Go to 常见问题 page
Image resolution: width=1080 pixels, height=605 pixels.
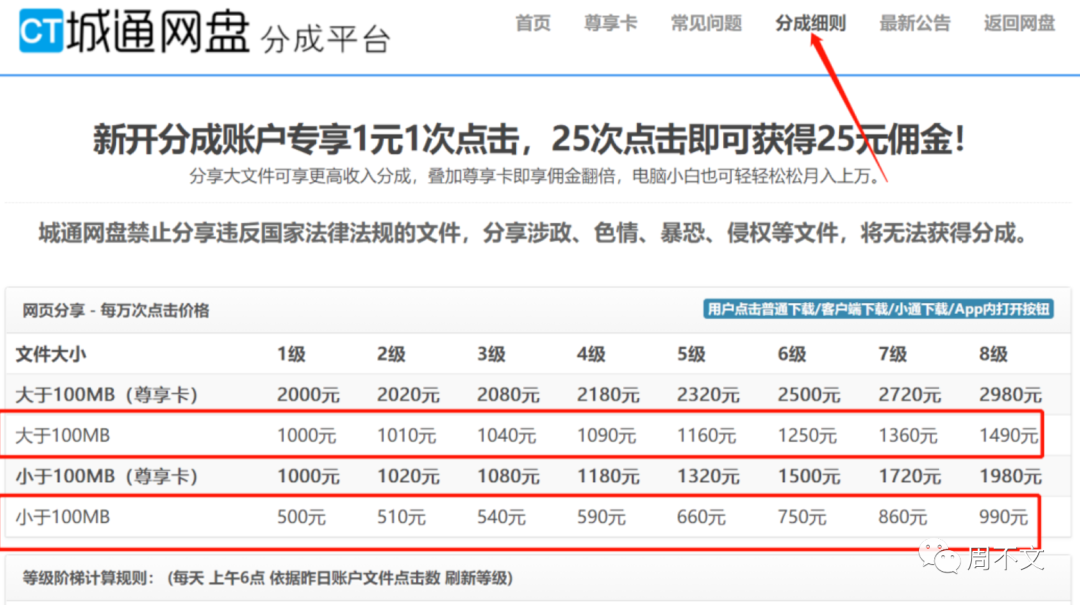coord(706,23)
